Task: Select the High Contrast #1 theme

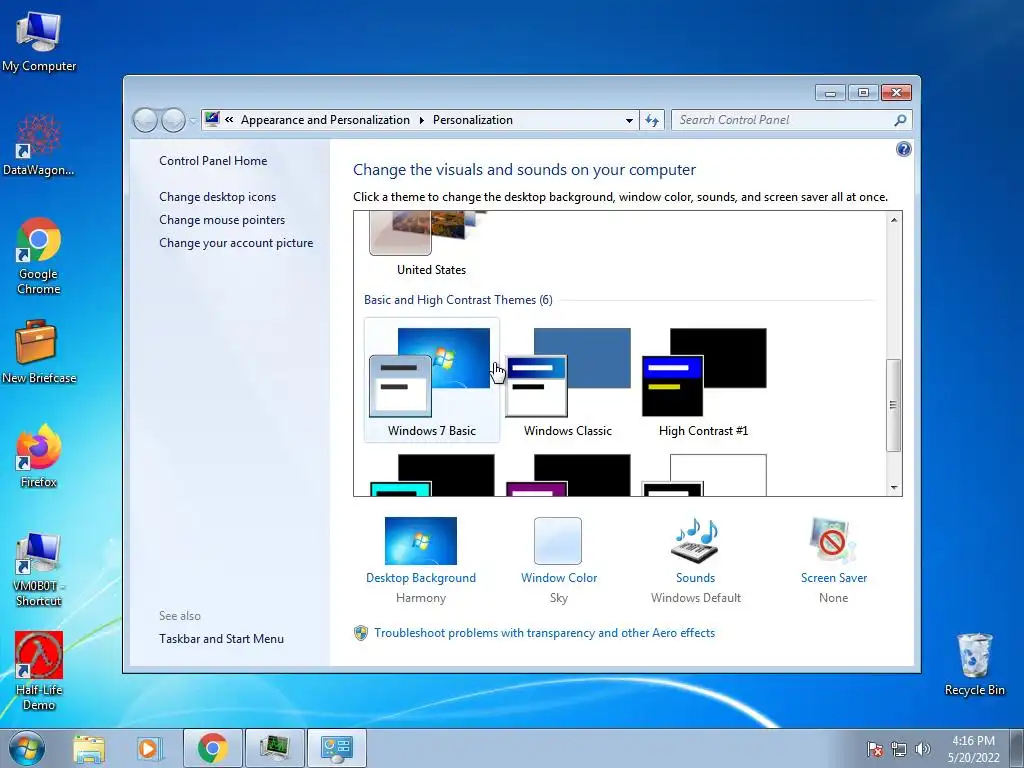Action: [x=703, y=380]
